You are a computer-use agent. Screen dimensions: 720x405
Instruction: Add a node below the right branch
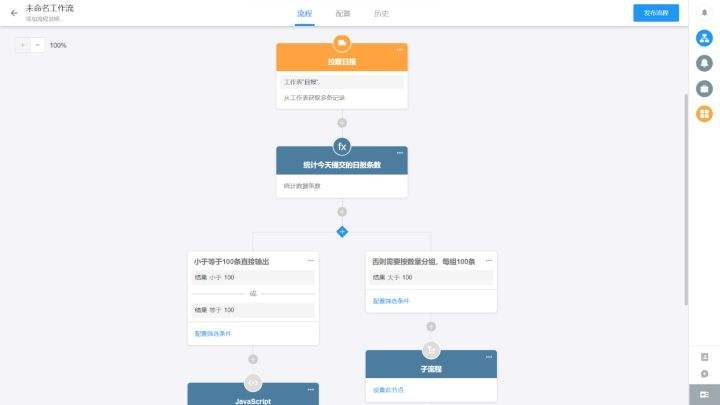click(431, 326)
